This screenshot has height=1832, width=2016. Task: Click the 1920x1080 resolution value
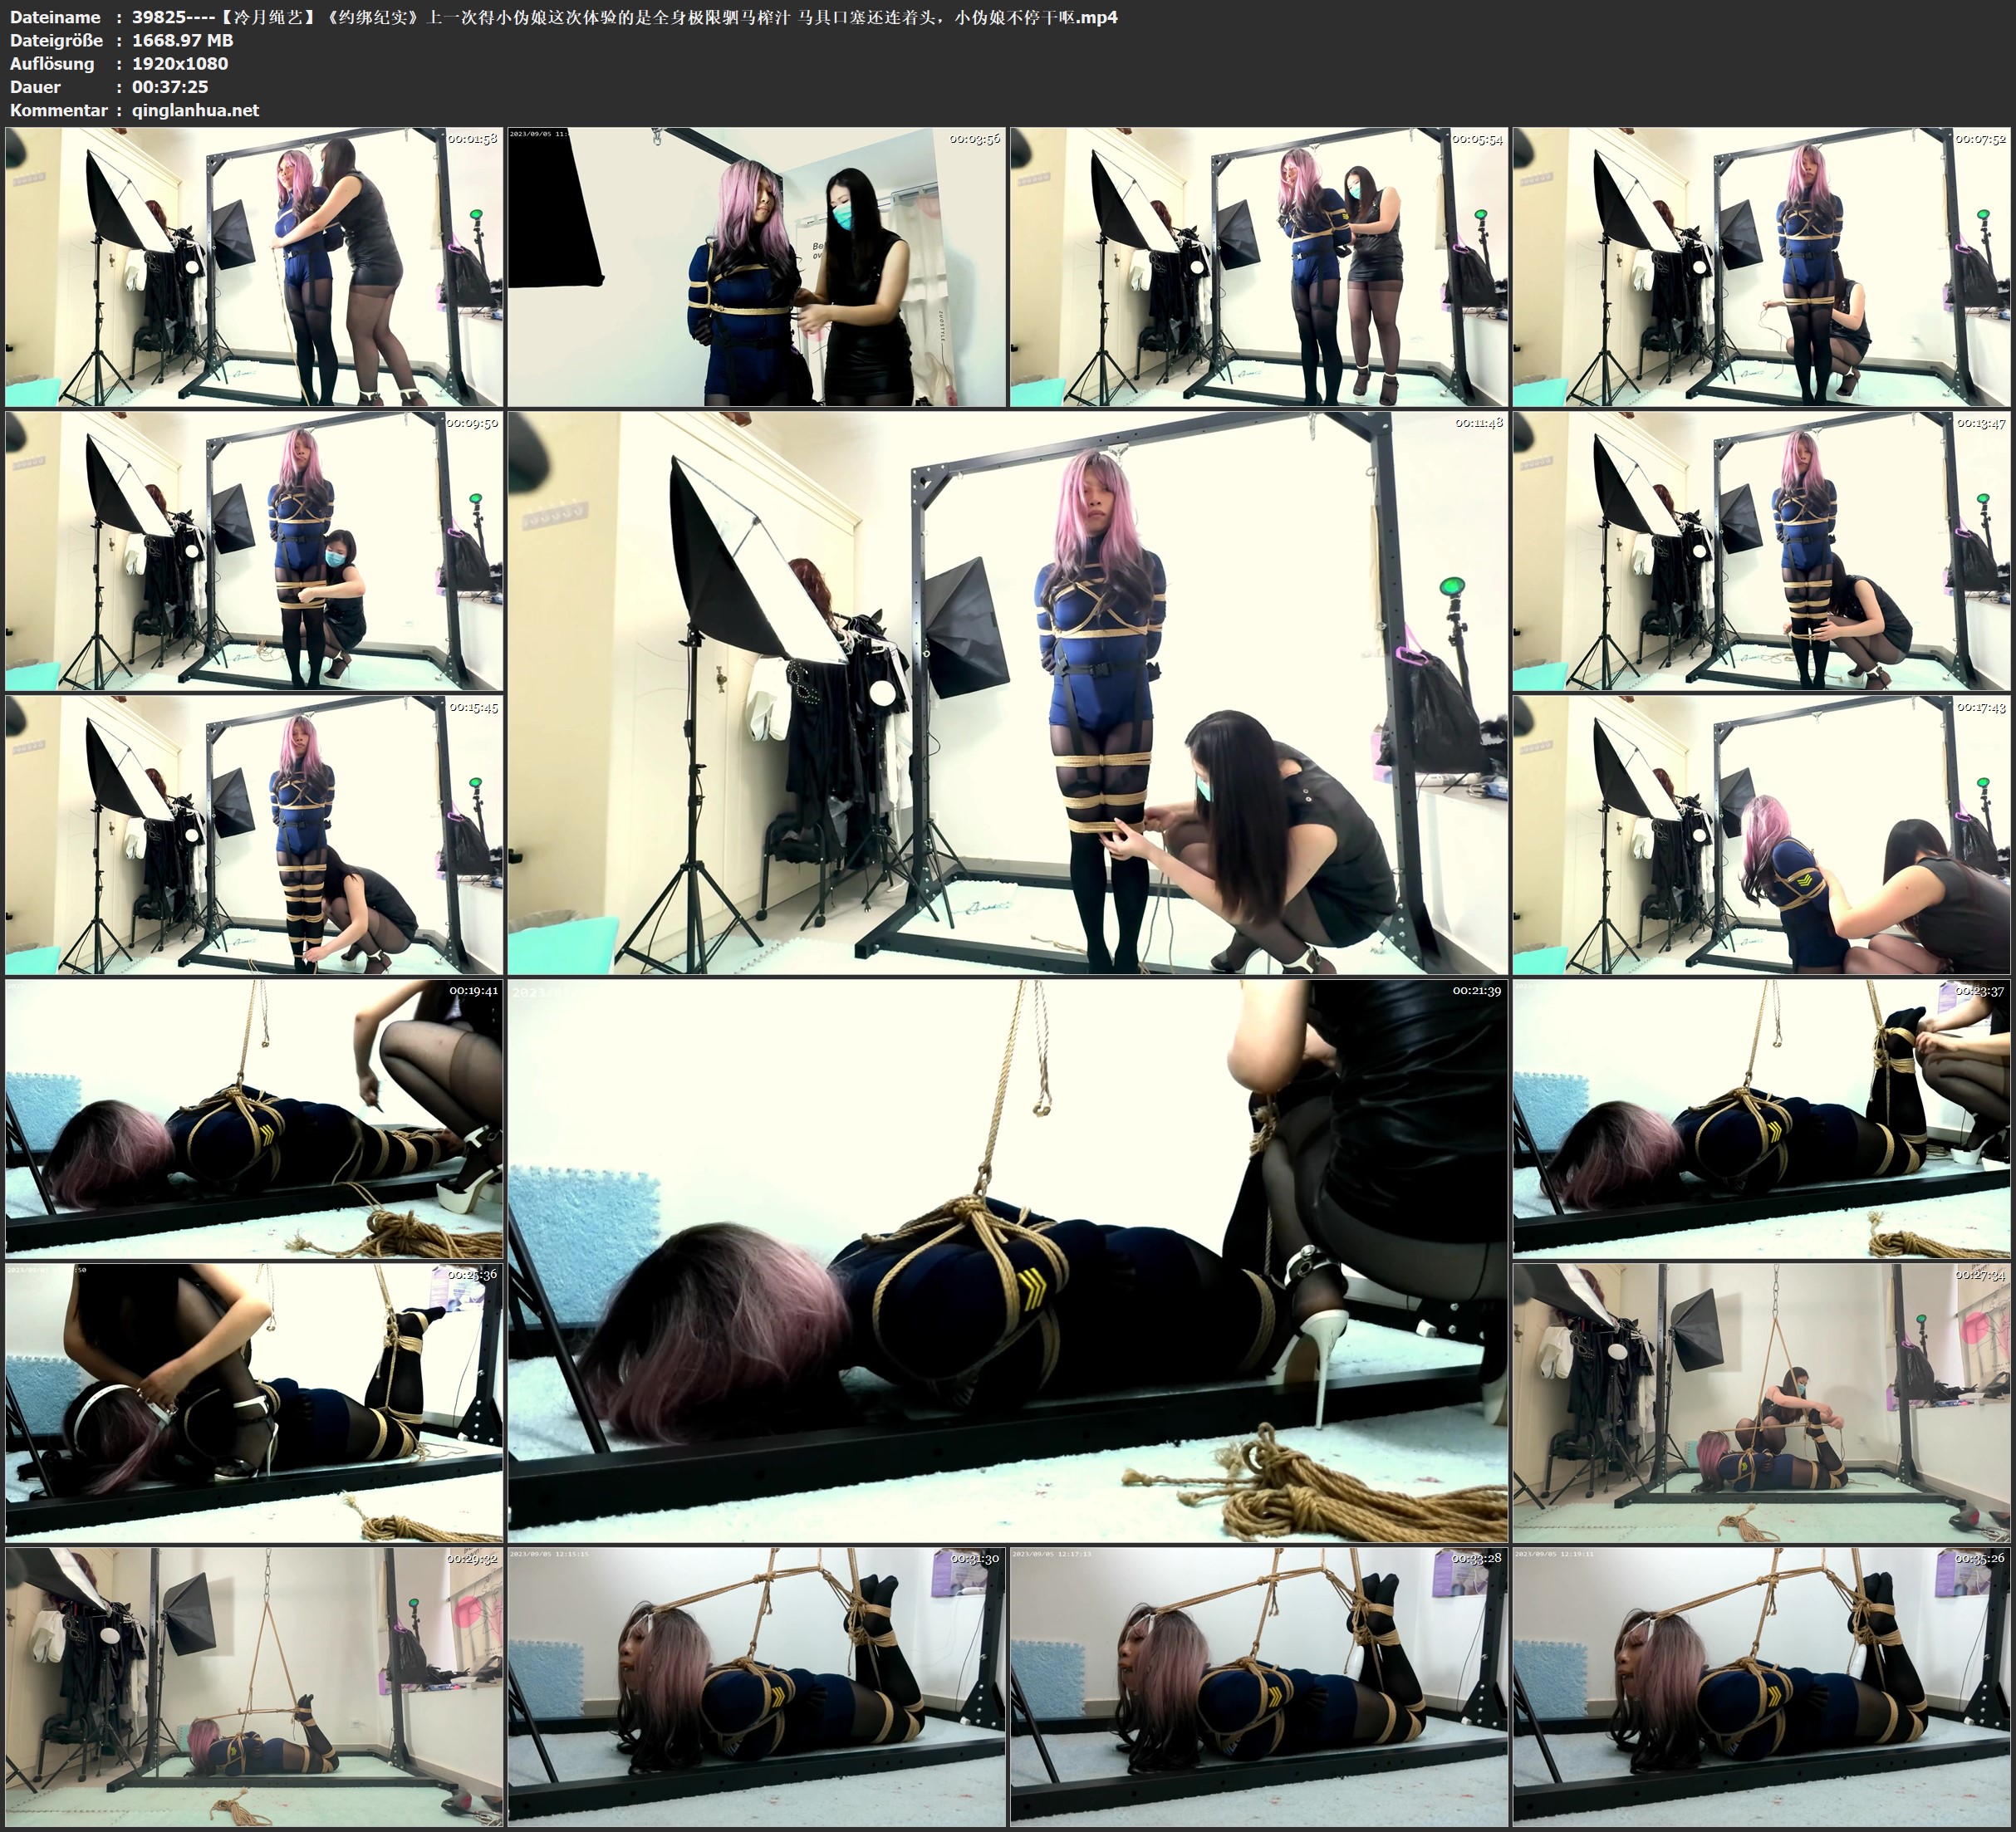point(180,63)
